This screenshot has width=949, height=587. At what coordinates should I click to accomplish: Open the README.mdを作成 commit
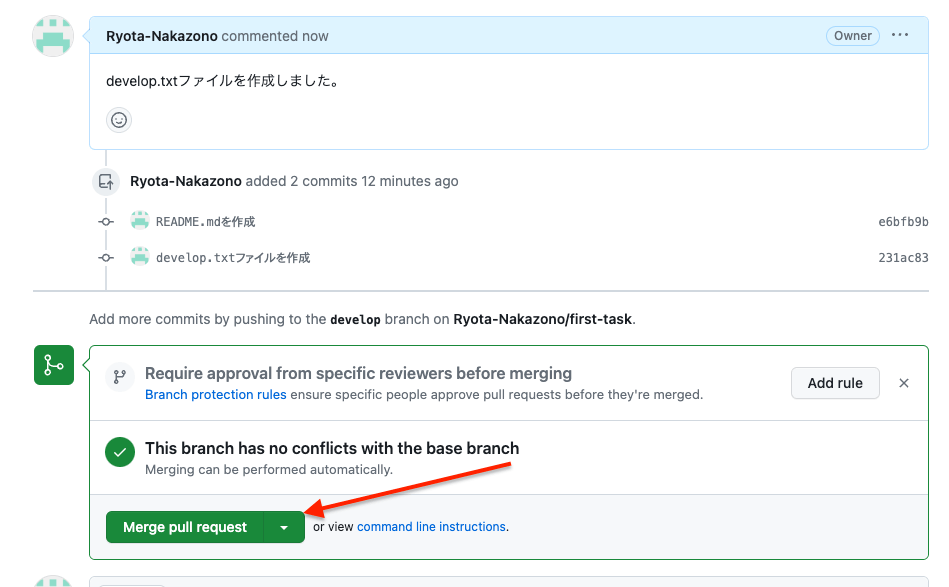(206, 222)
